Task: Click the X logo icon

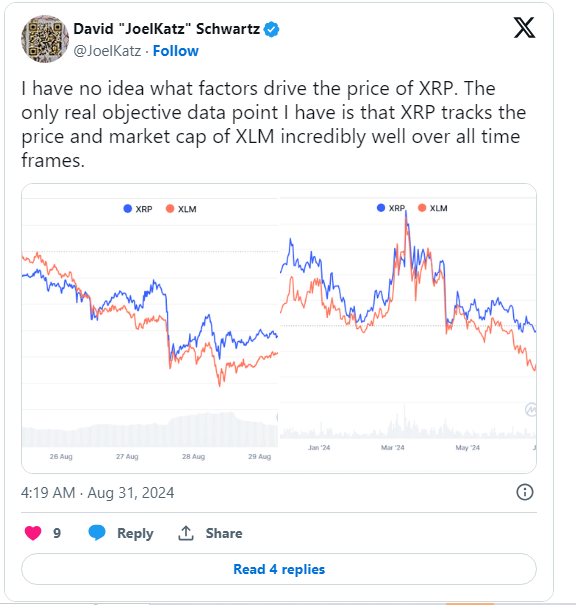Action: point(524,28)
